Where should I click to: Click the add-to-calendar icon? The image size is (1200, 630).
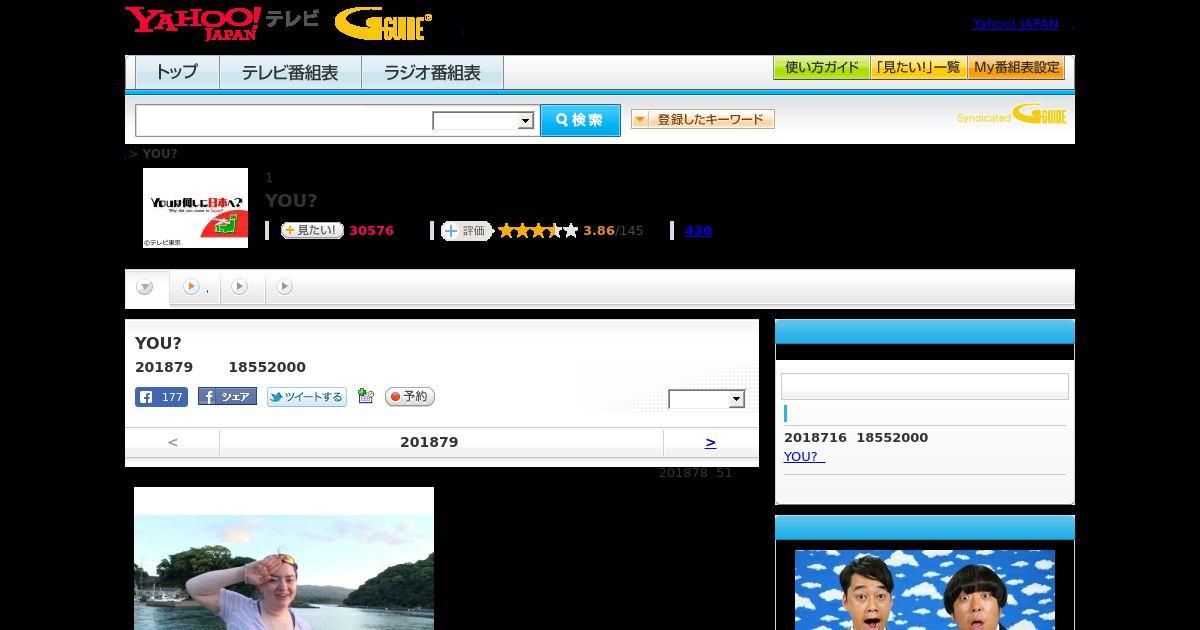[365, 397]
